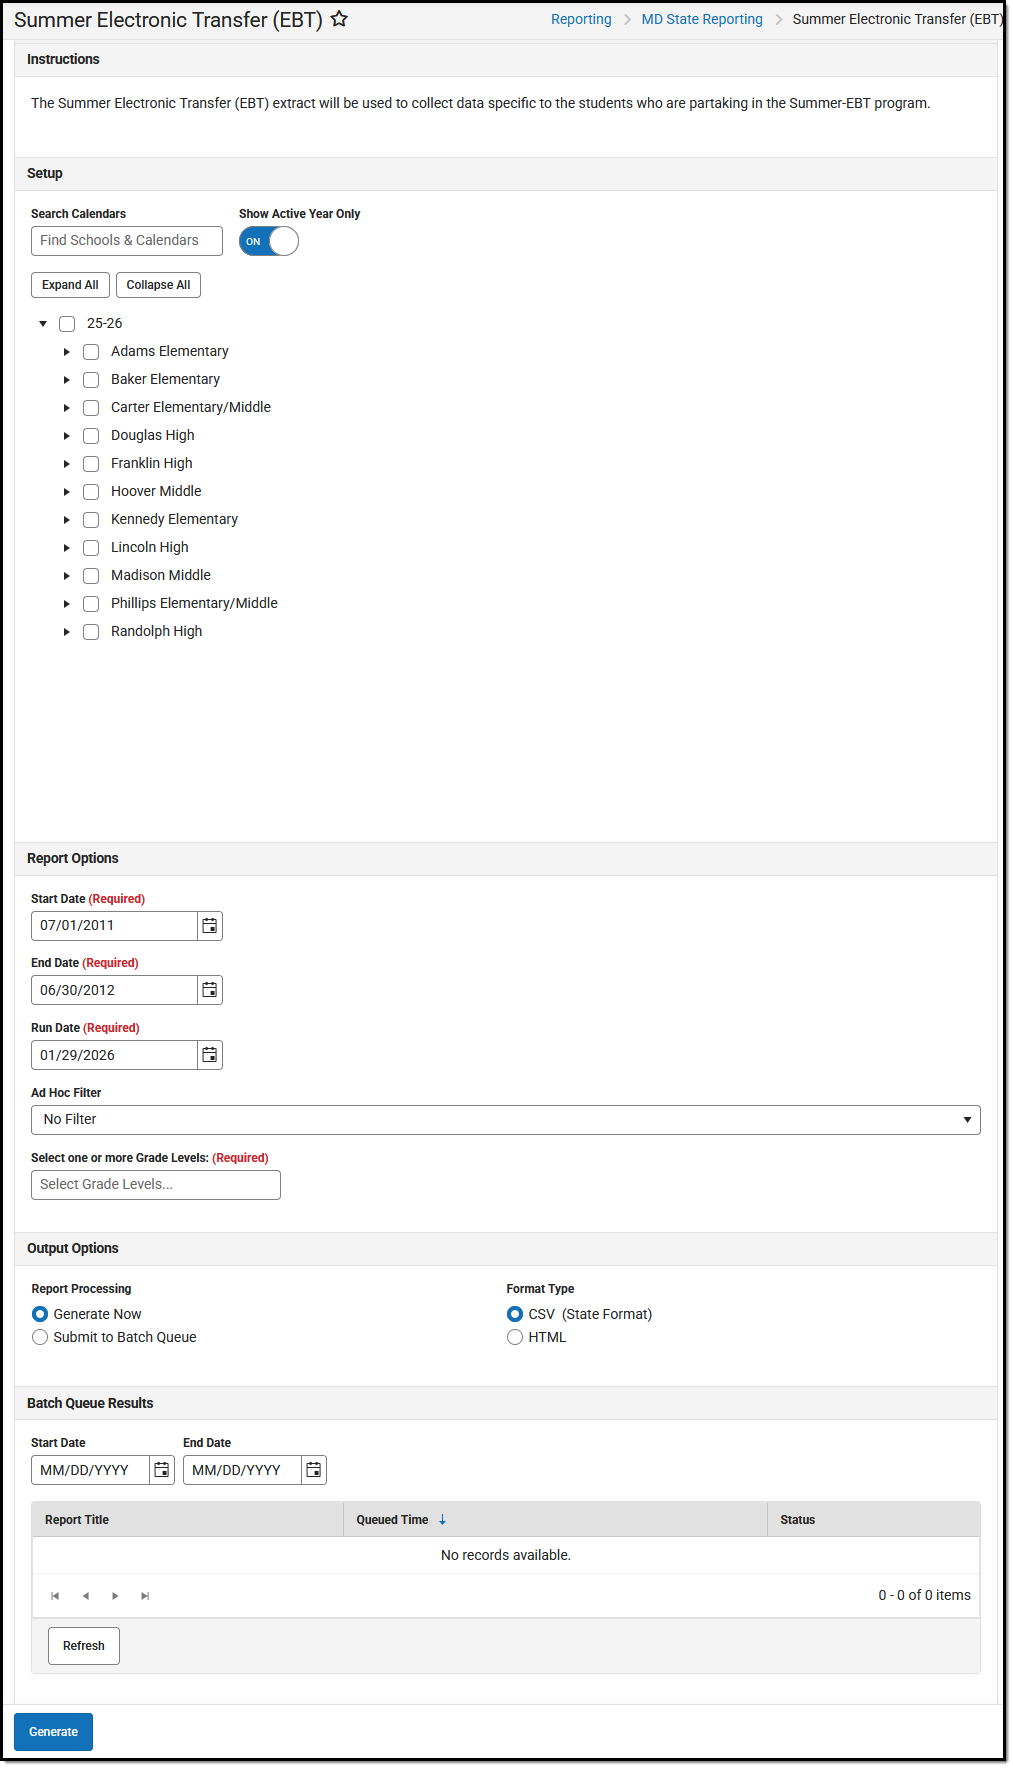Favorite the report using the star icon
The width and height of the screenshot is (1013, 1768).
[x=339, y=18]
